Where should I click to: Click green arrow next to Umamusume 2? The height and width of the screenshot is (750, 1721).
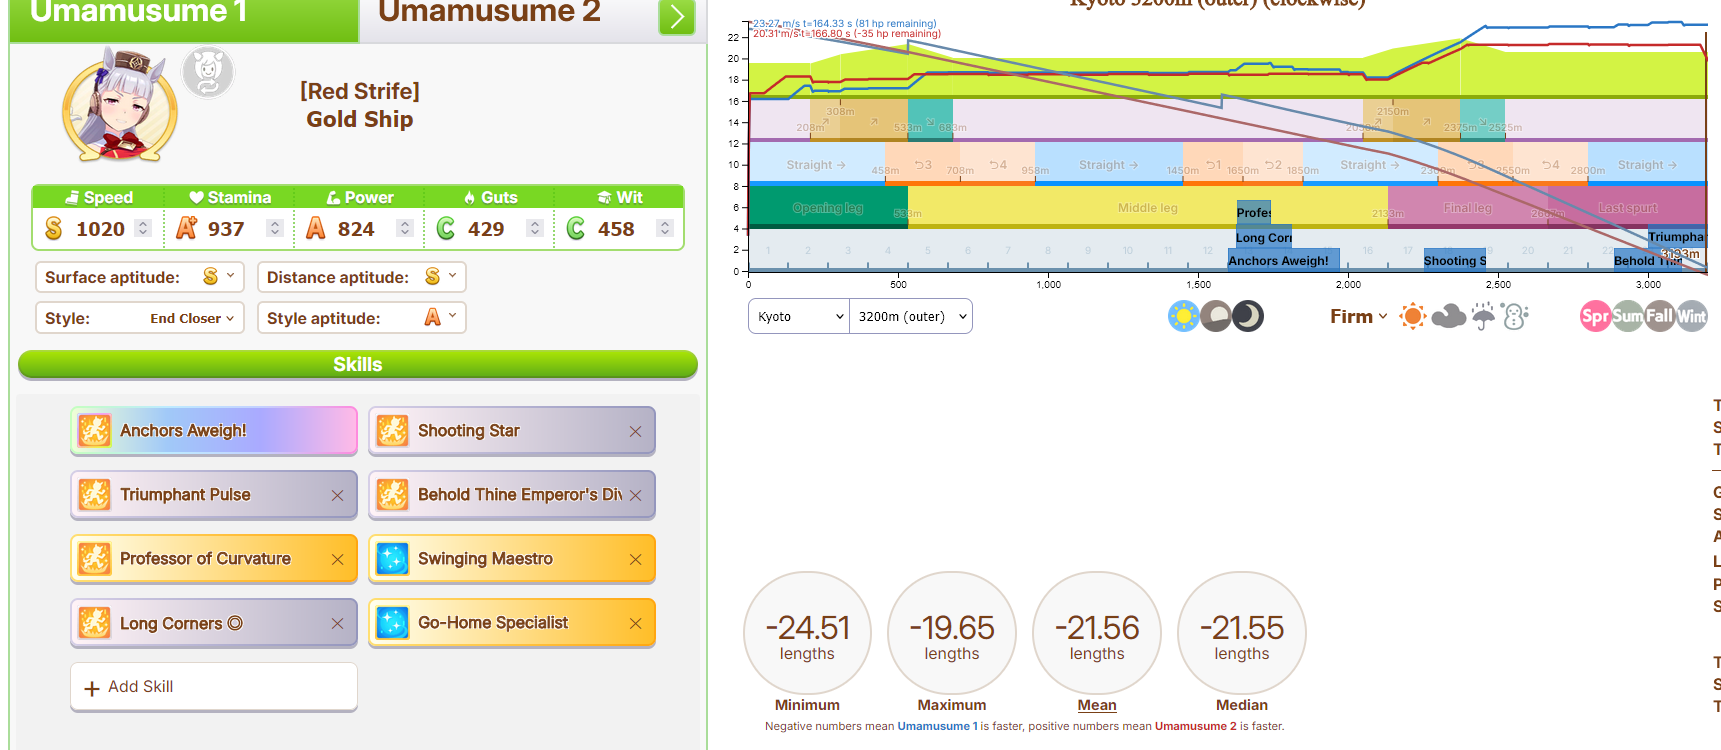tap(677, 16)
